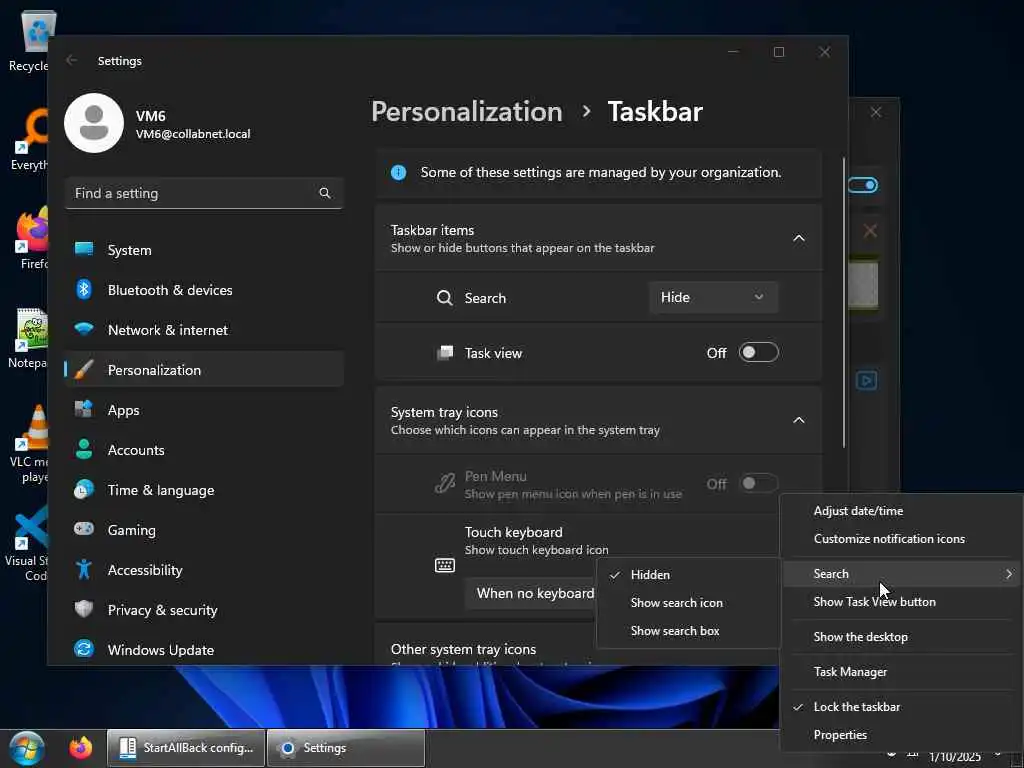Click the taskbar clock date 1/10/2025

click(x=954, y=758)
